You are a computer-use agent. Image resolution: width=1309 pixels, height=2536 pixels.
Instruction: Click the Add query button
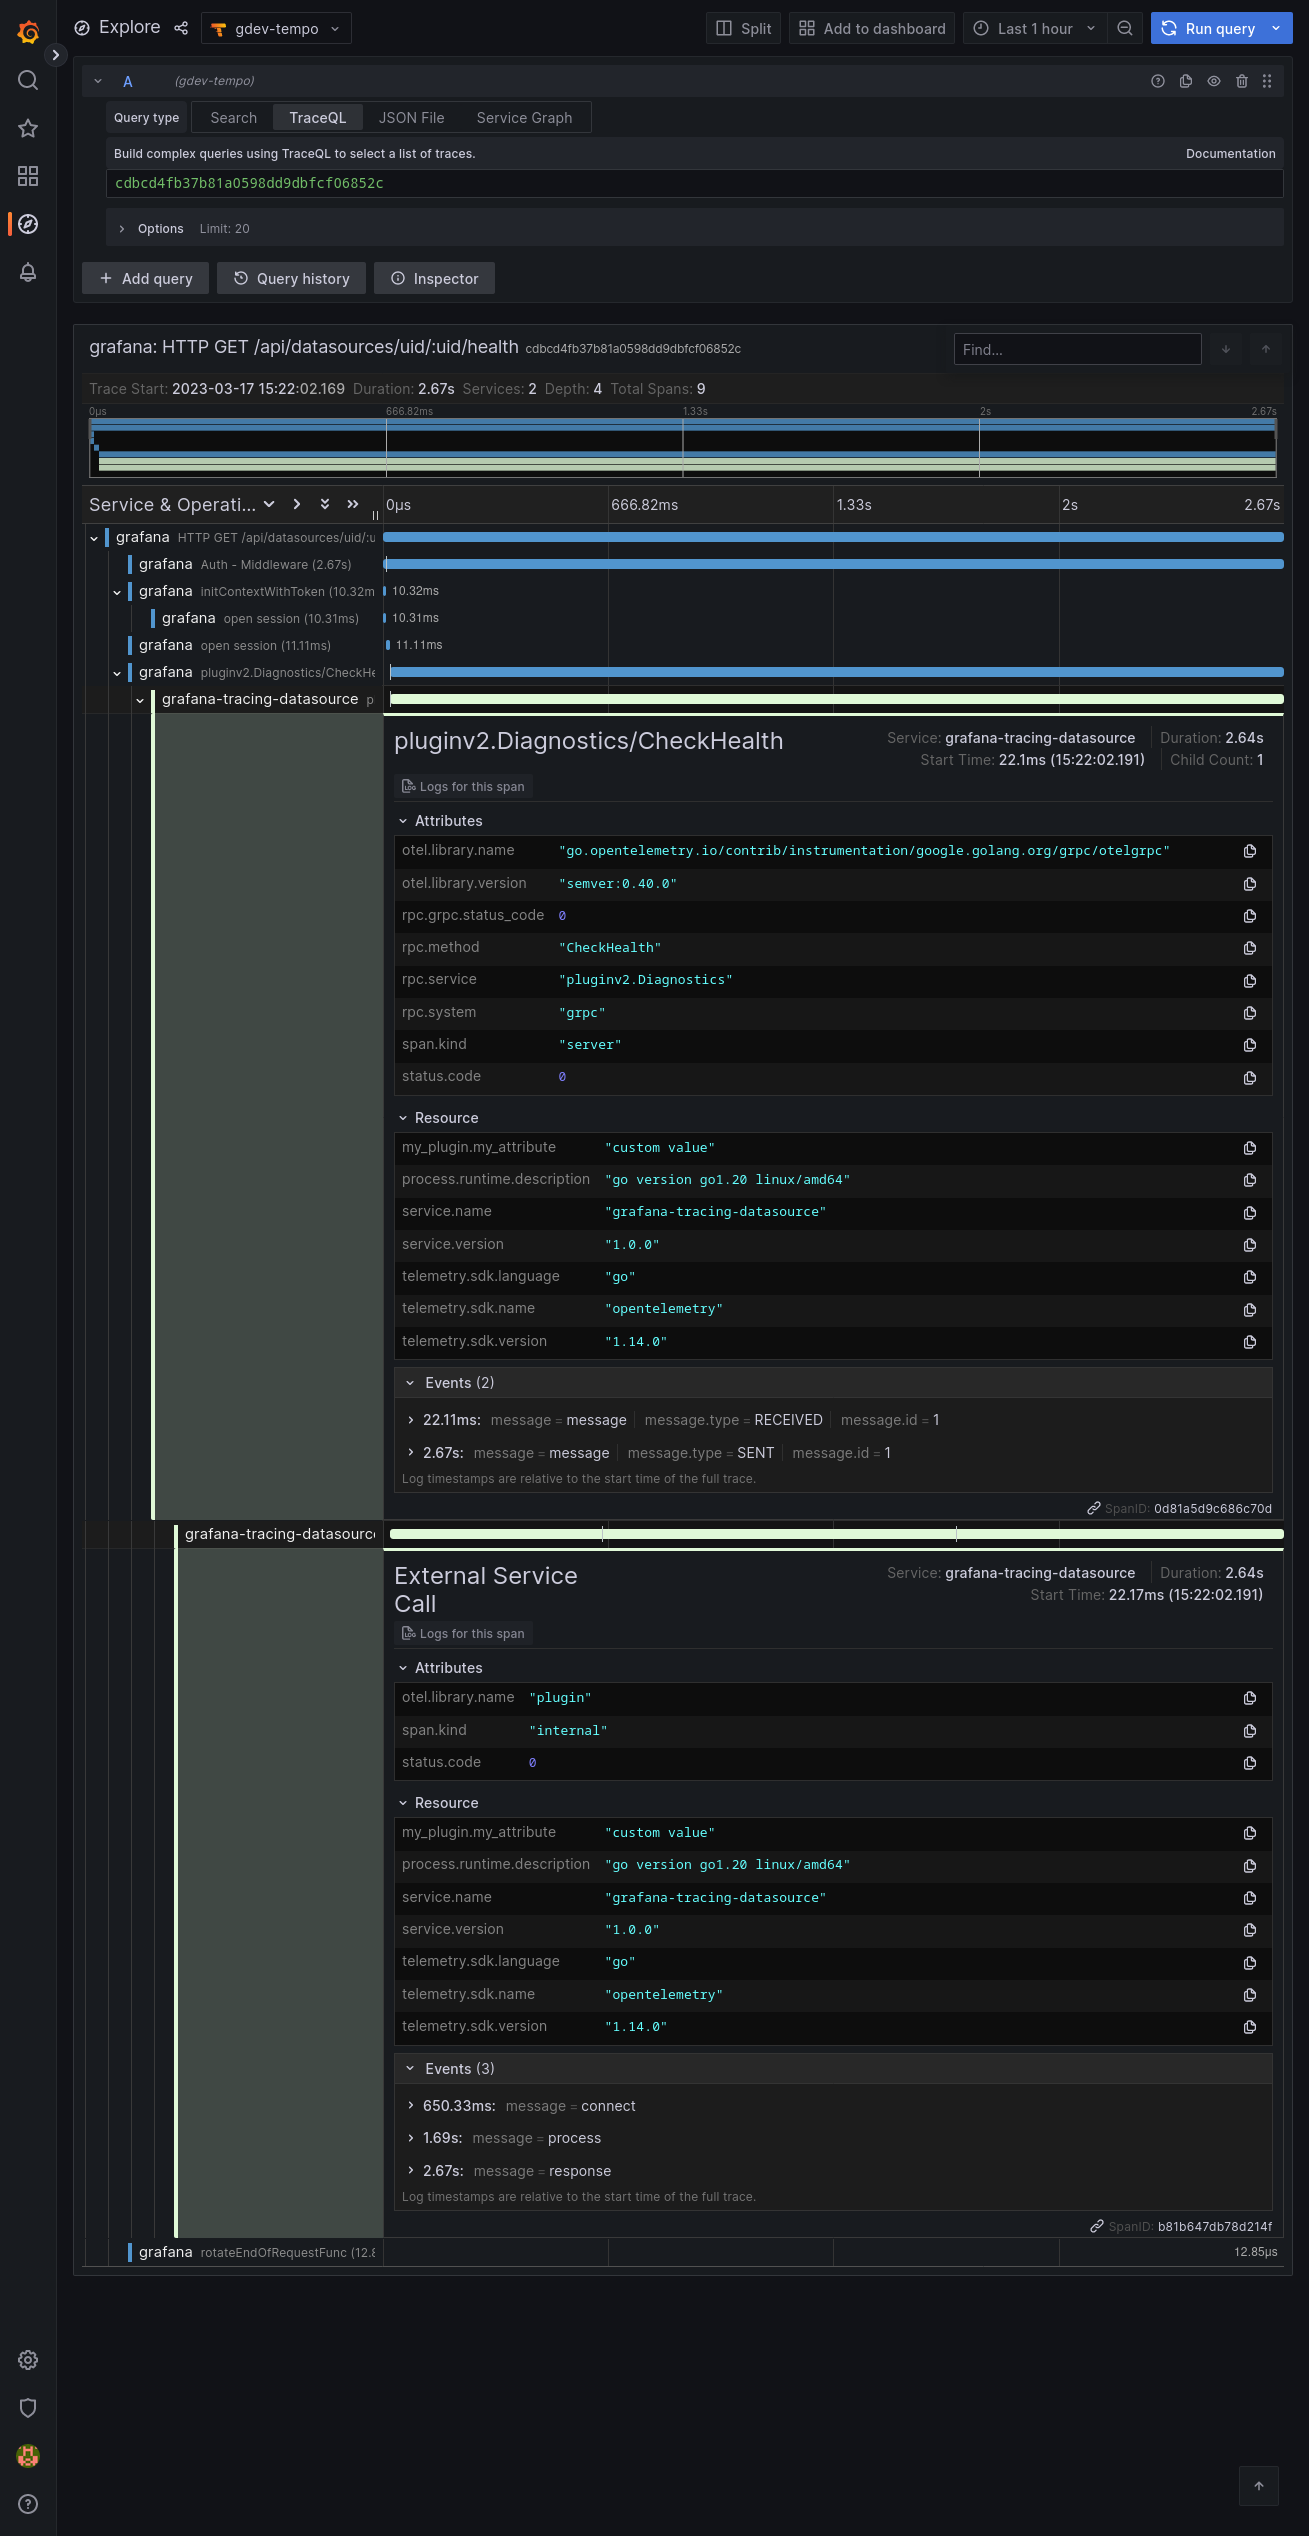[145, 279]
